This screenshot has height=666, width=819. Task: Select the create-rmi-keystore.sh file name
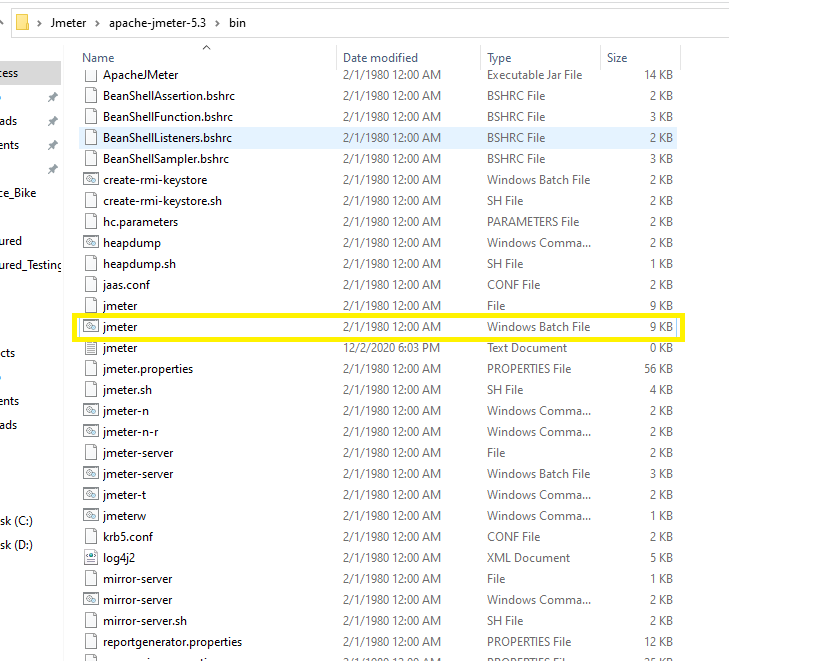pos(162,201)
